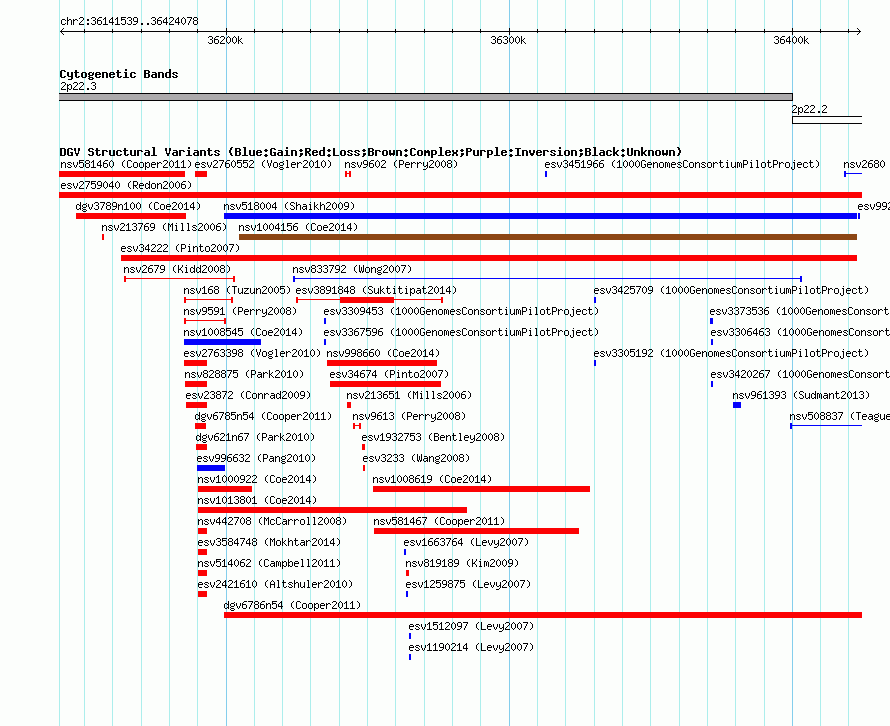Open the esv3305192 variant label

click(x=731, y=354)
